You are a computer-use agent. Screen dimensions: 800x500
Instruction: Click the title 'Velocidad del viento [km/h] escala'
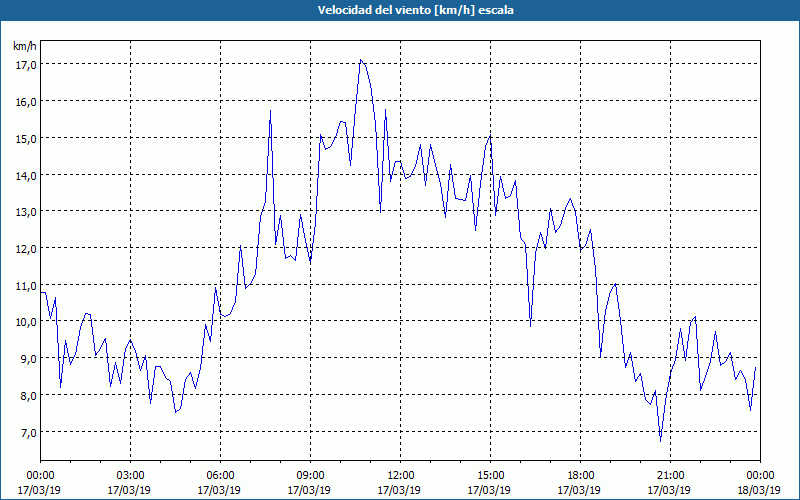[415, 10]
